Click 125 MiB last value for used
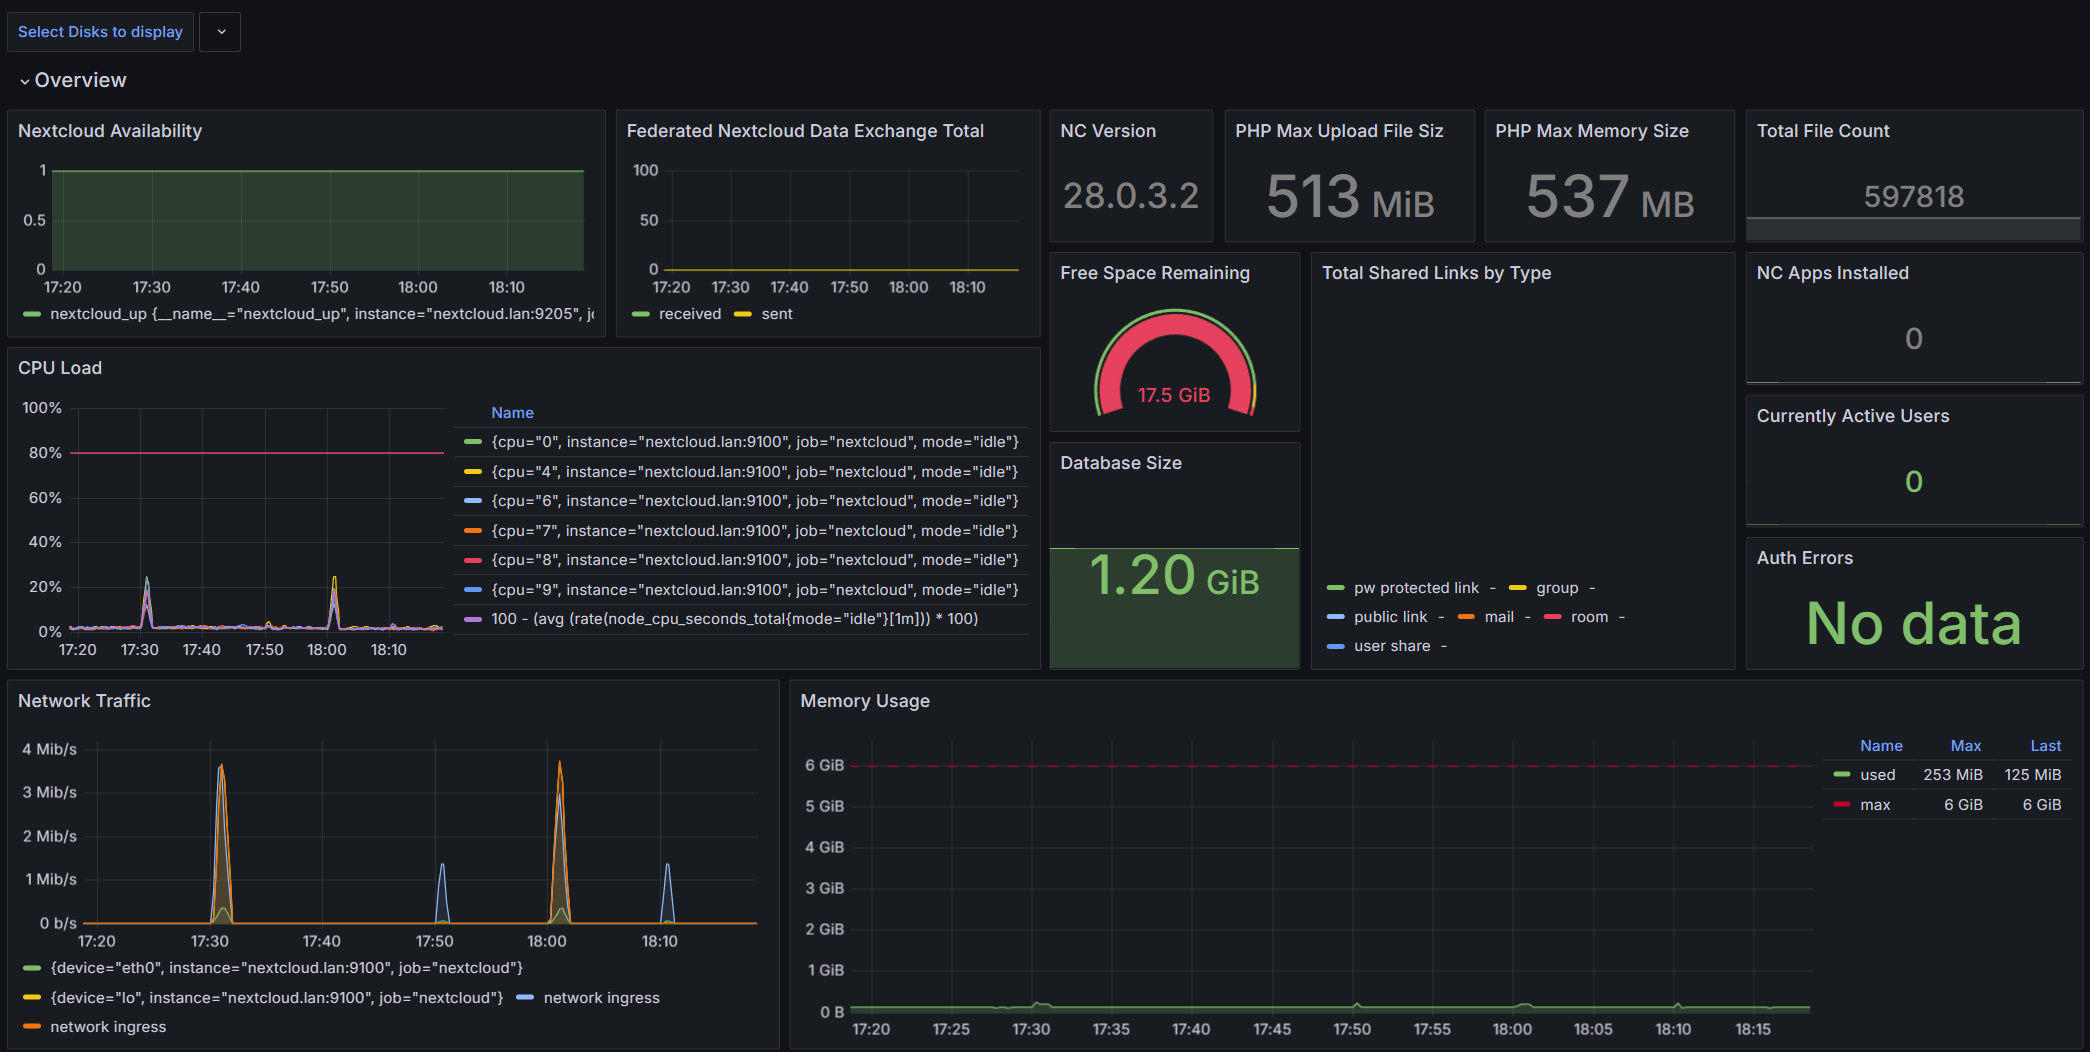The height and width of the screenshot is (1052, 2090). point(2033,775)
